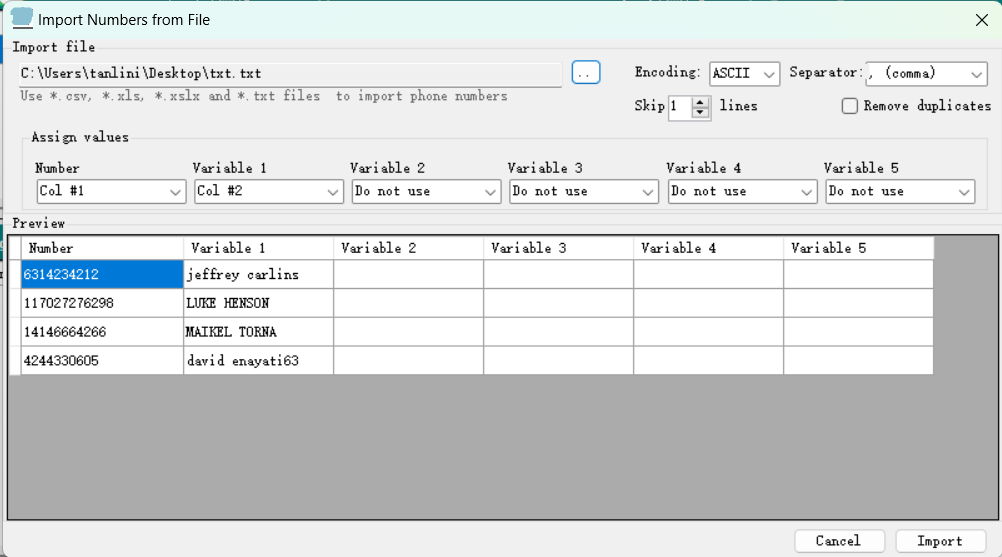Click the dialog app icon in title bar
The height and width of the screenshot is (557, 1002).
(21, 18)
